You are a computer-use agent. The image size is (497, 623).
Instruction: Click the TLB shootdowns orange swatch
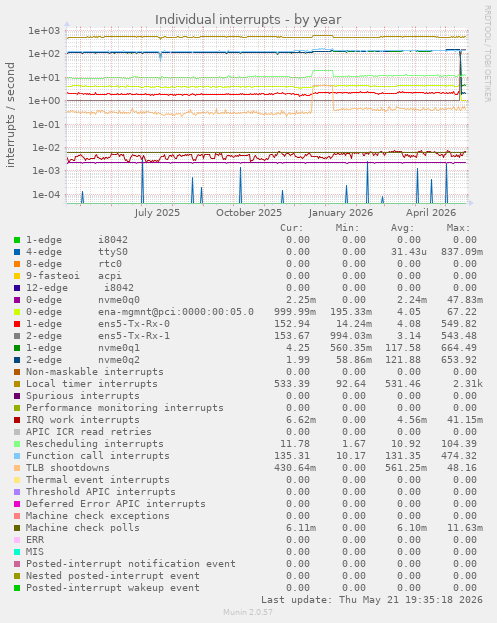click(17, 468)
